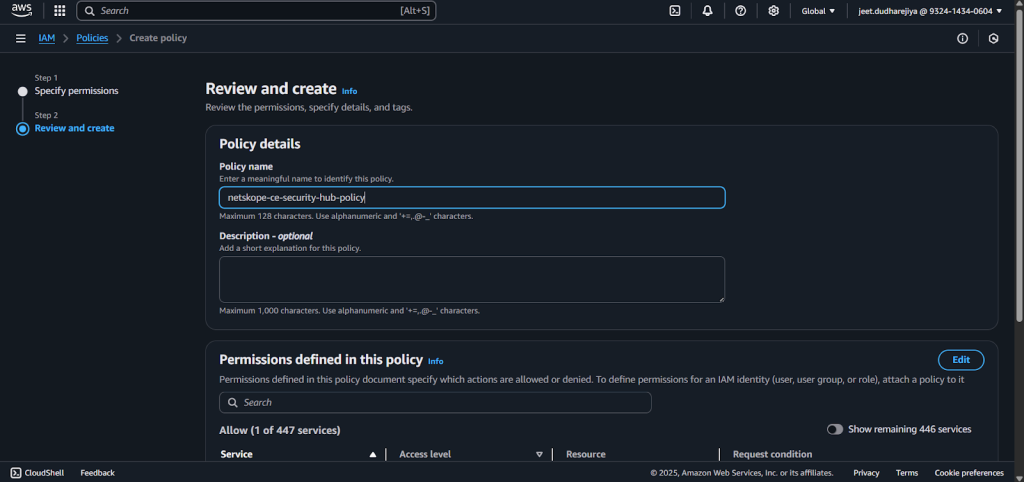Screen dimensions: 1024x482
Task: Click the magnifier in the permissions search box
Action: point(232,402)
